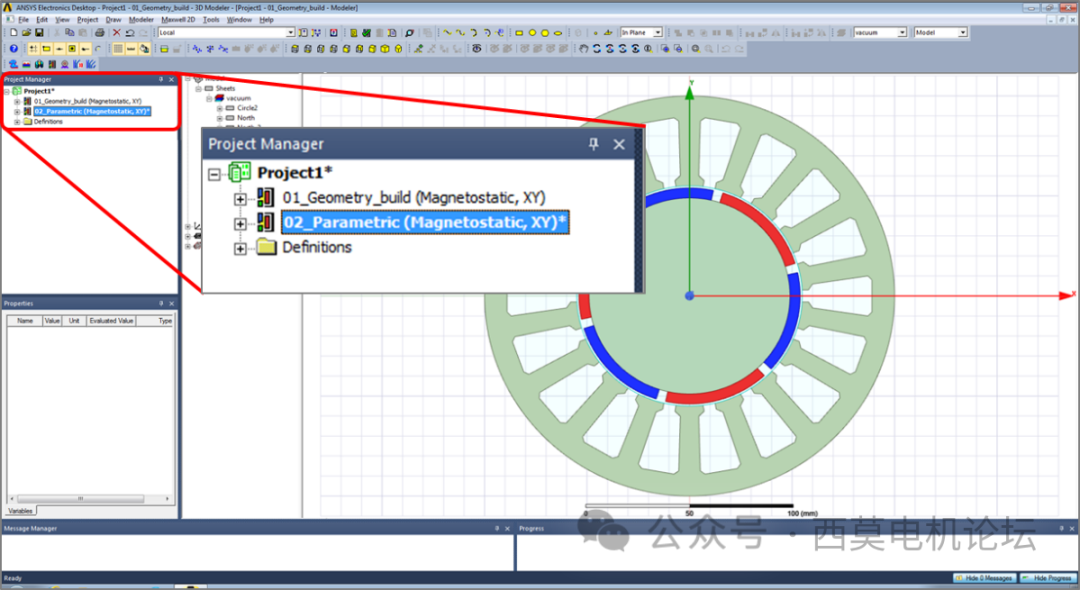This screenshot has width=1080, height=590.
Task: Pin the Project Manager panel
Action: point(160,79)
